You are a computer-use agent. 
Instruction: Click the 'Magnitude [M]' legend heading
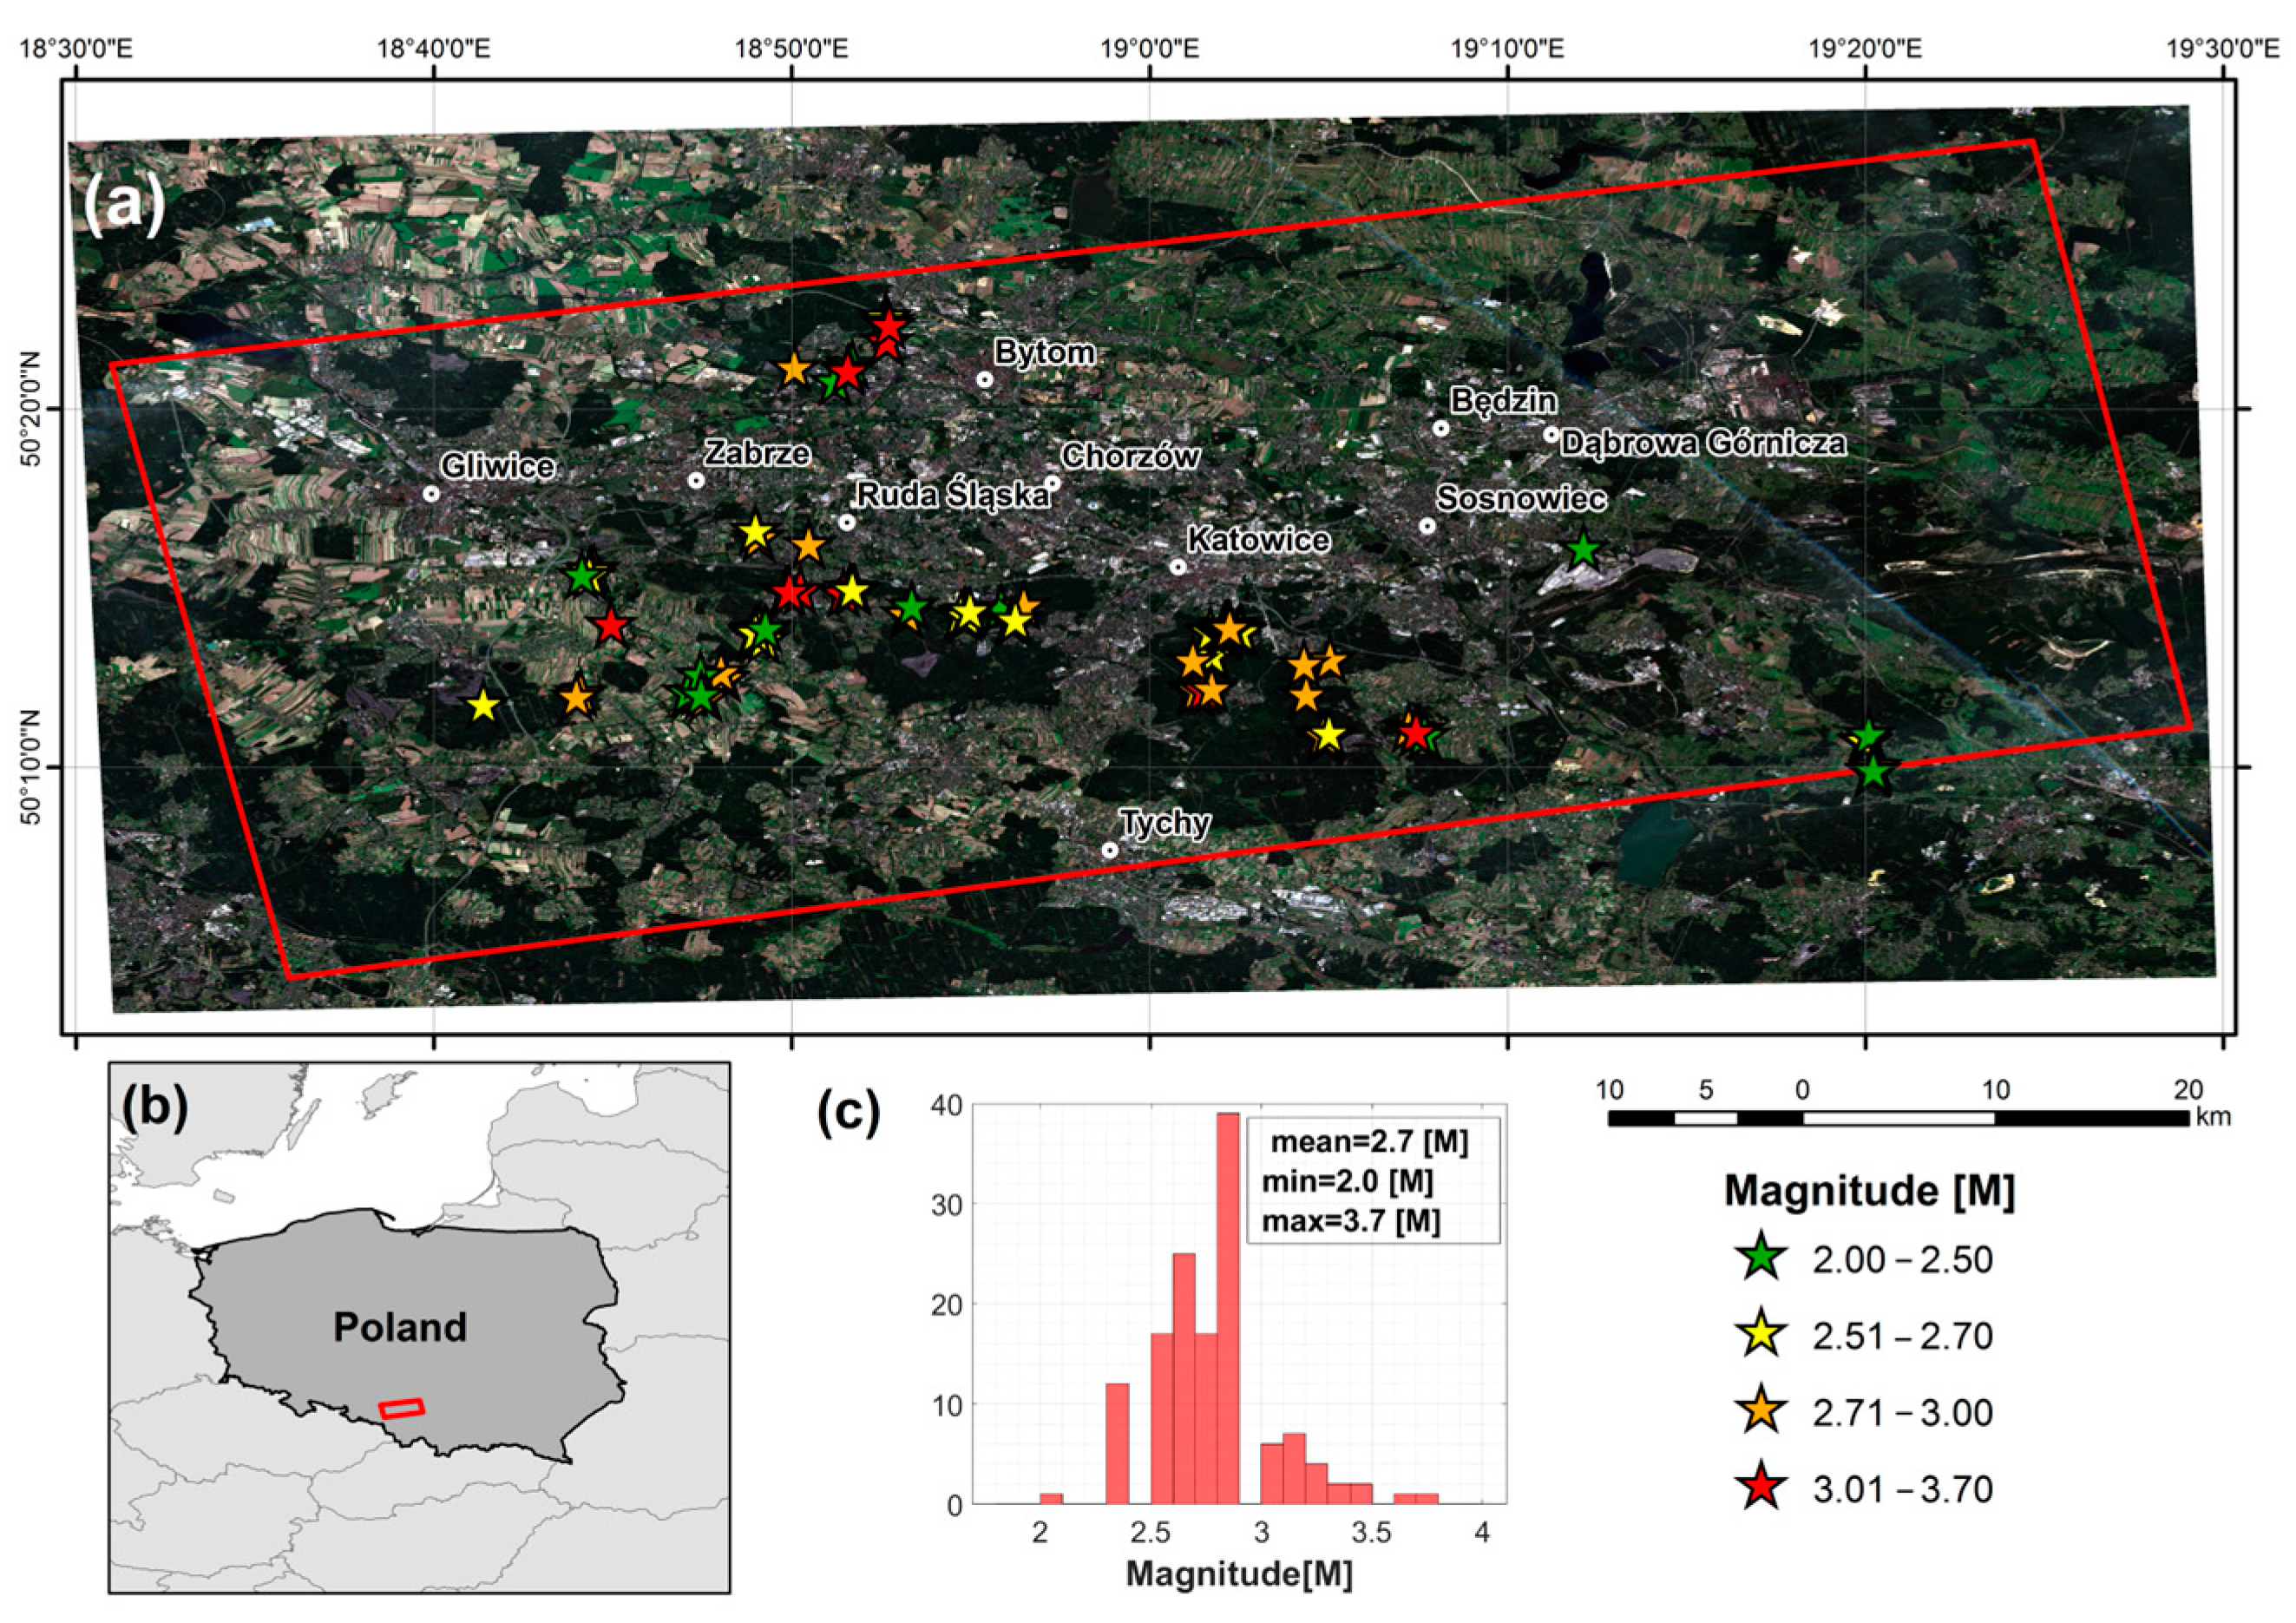pyautogui.click(x=1869, y=1191)
